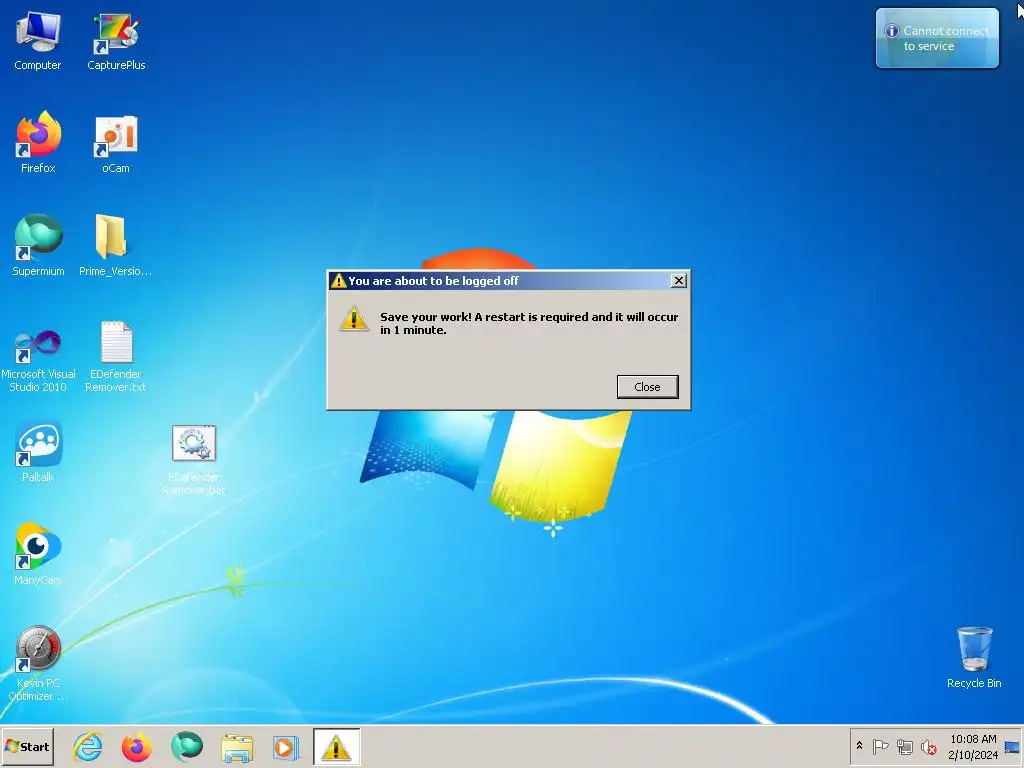Viewport: 1024px width, 768px height.
Task: Select the Kevin PC Optimizer shortcut
Action: [x=38, y=664]
